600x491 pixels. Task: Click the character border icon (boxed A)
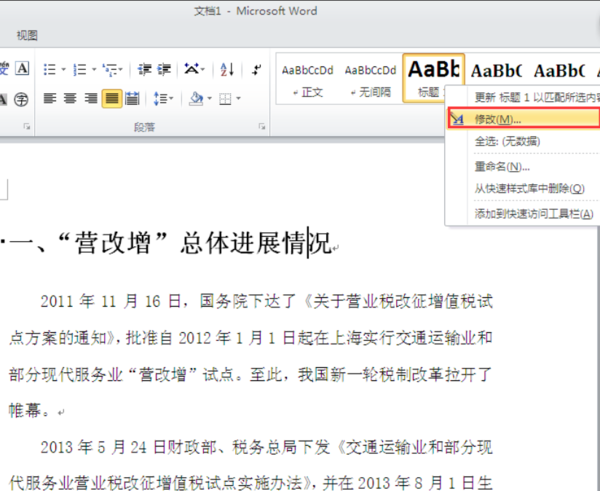22,69
